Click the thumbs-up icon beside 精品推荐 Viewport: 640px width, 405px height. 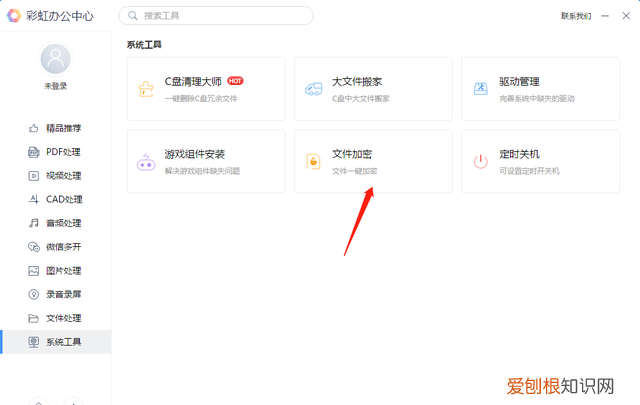(x=33, y=128)
